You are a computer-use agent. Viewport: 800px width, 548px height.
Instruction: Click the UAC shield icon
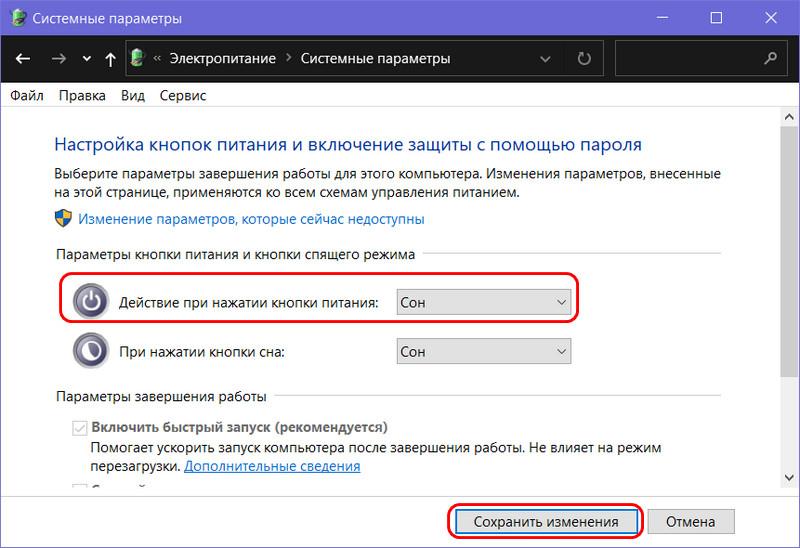click(x=63, y=218)
